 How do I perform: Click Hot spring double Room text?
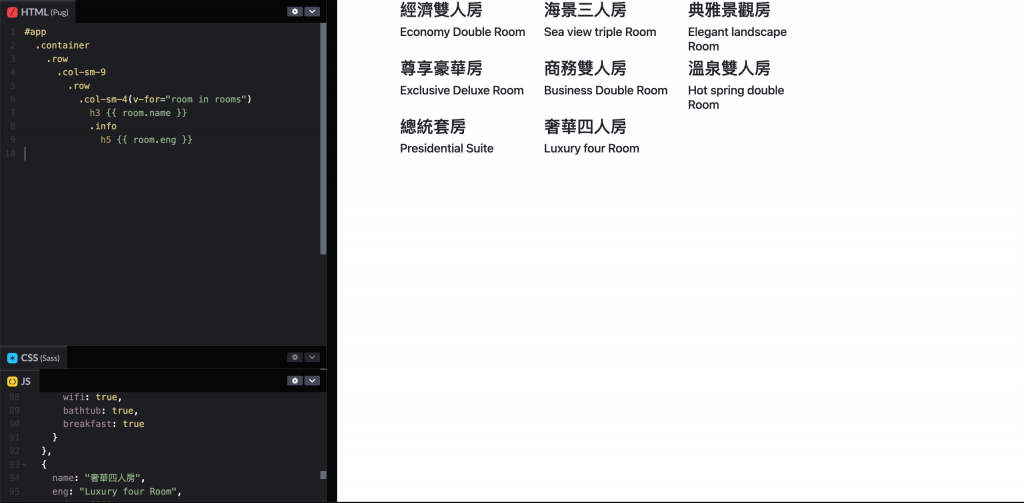coord(736,97)
